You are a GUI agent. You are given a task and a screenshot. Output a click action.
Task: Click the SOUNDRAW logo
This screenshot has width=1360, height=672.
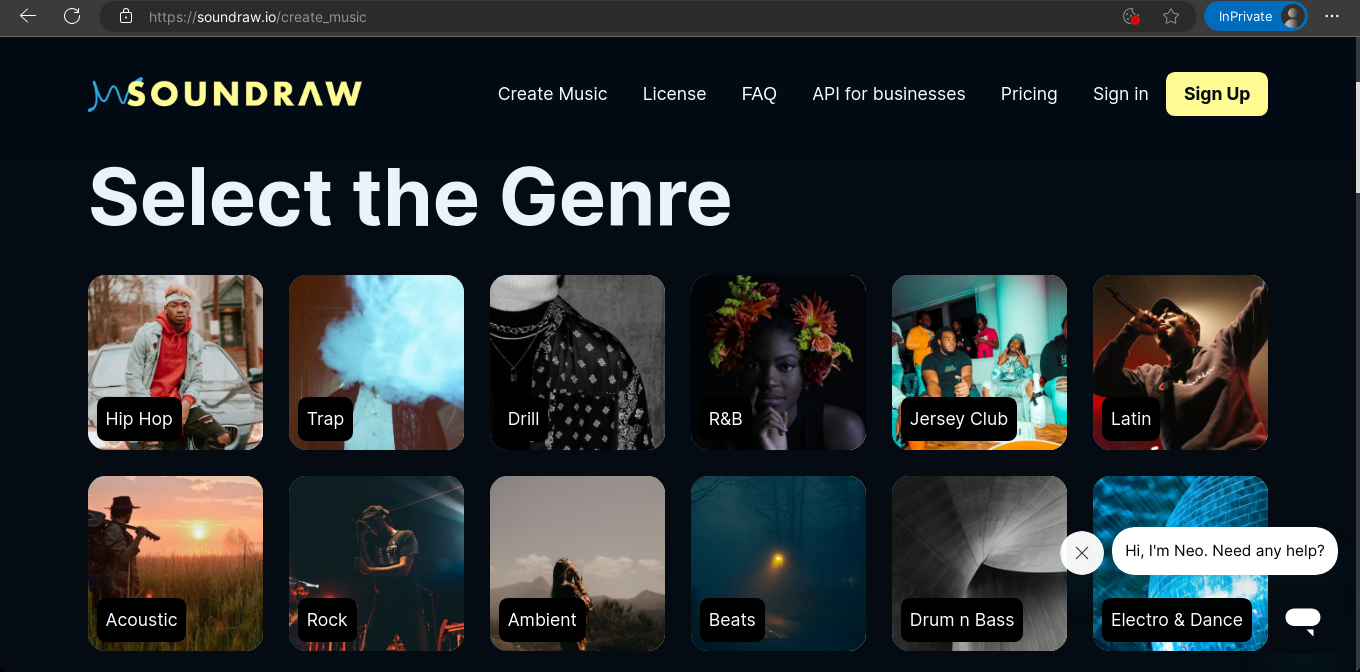click(225, 94)
